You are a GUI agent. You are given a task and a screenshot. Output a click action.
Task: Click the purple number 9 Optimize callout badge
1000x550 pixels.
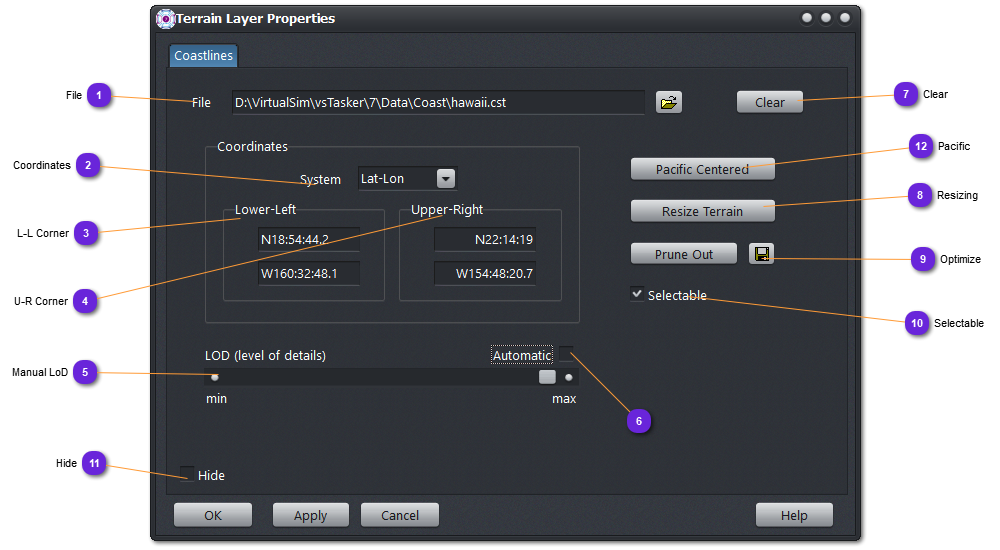tap(923, 259)
